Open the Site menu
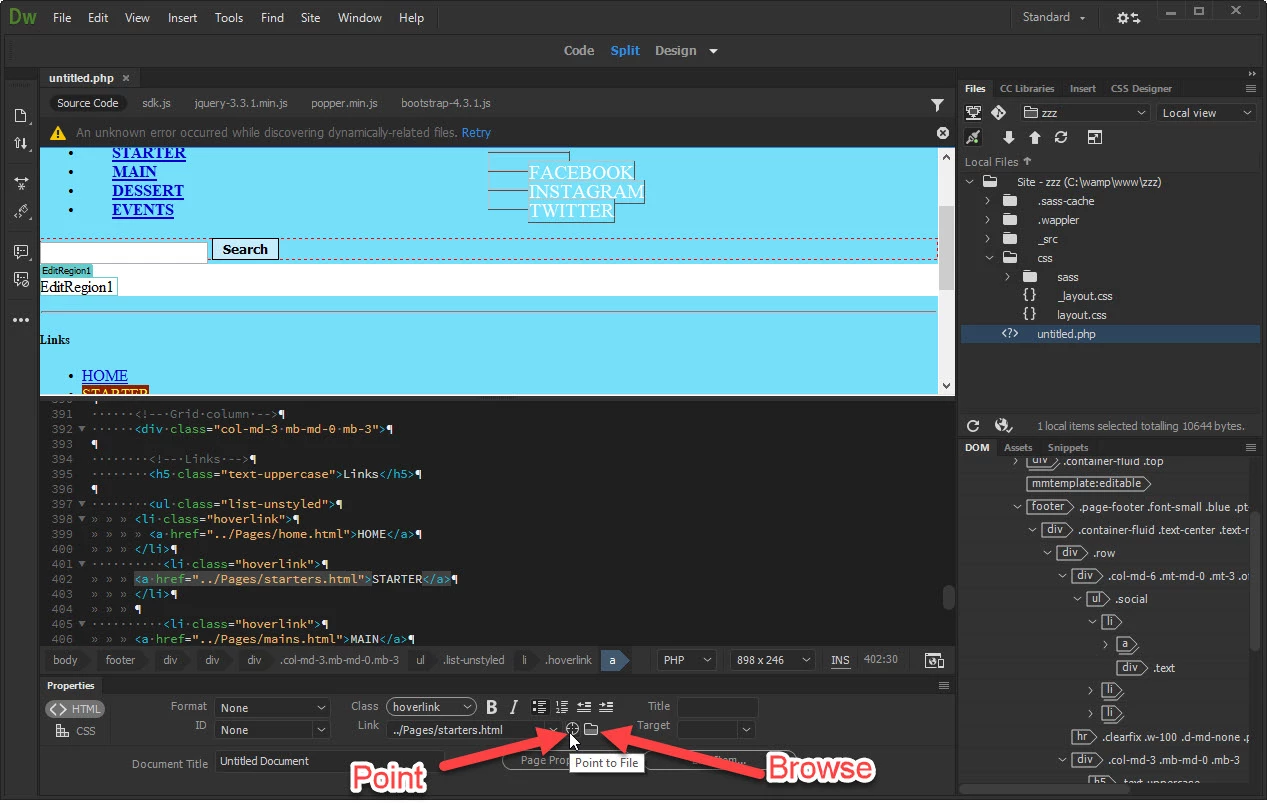The height and width of the screenshot is (803, 1267). (x=310, y=18)
